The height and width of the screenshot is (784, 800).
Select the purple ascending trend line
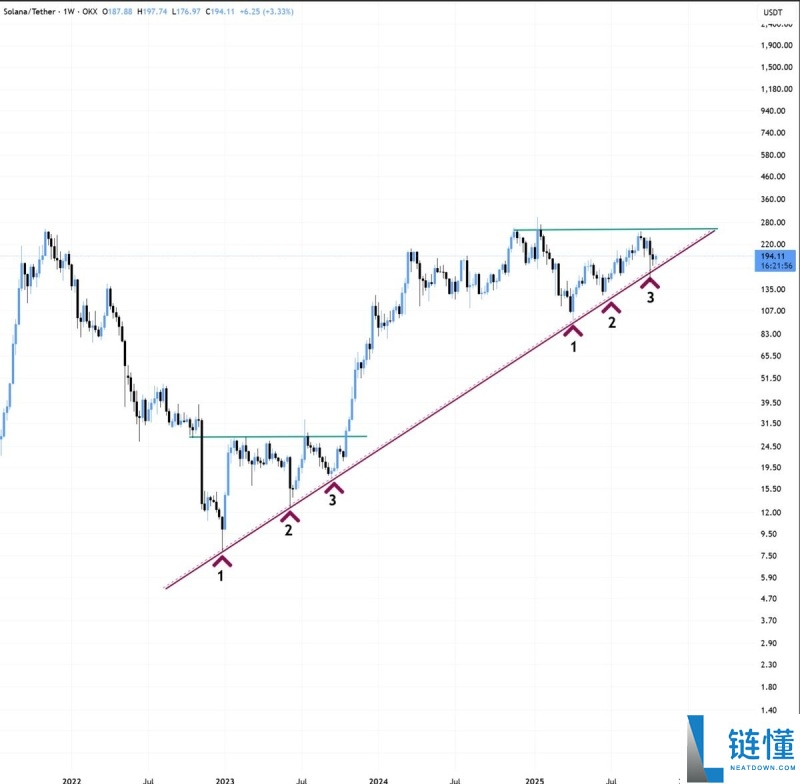click(439, 410)
